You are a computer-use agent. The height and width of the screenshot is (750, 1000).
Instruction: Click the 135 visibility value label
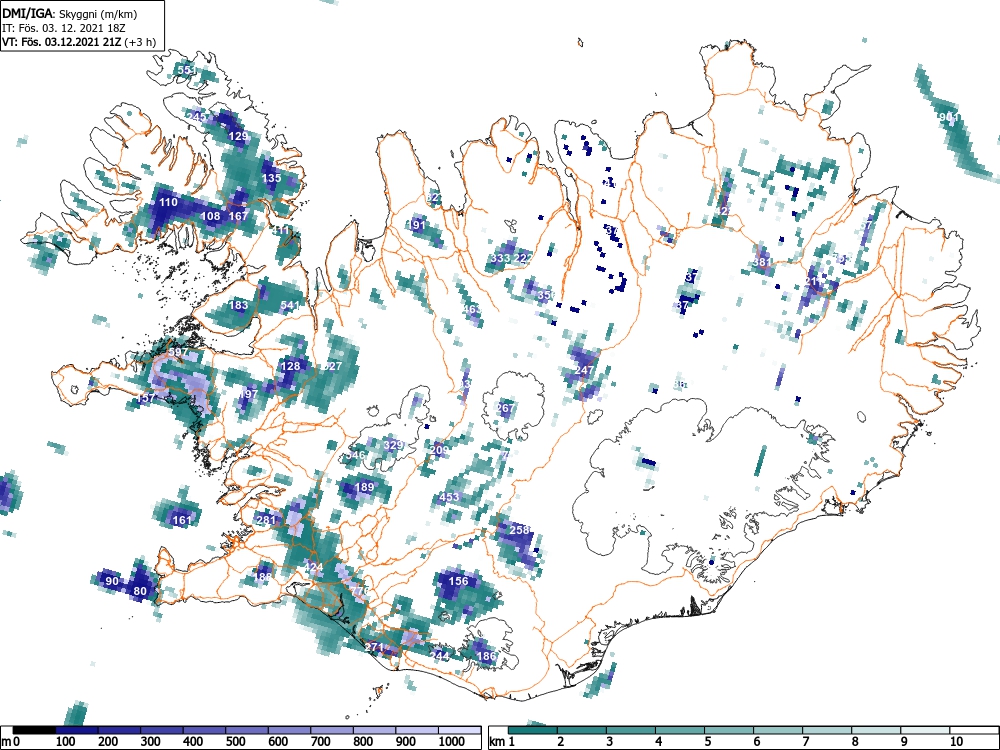pyautogui.click(x=271, y=178)
